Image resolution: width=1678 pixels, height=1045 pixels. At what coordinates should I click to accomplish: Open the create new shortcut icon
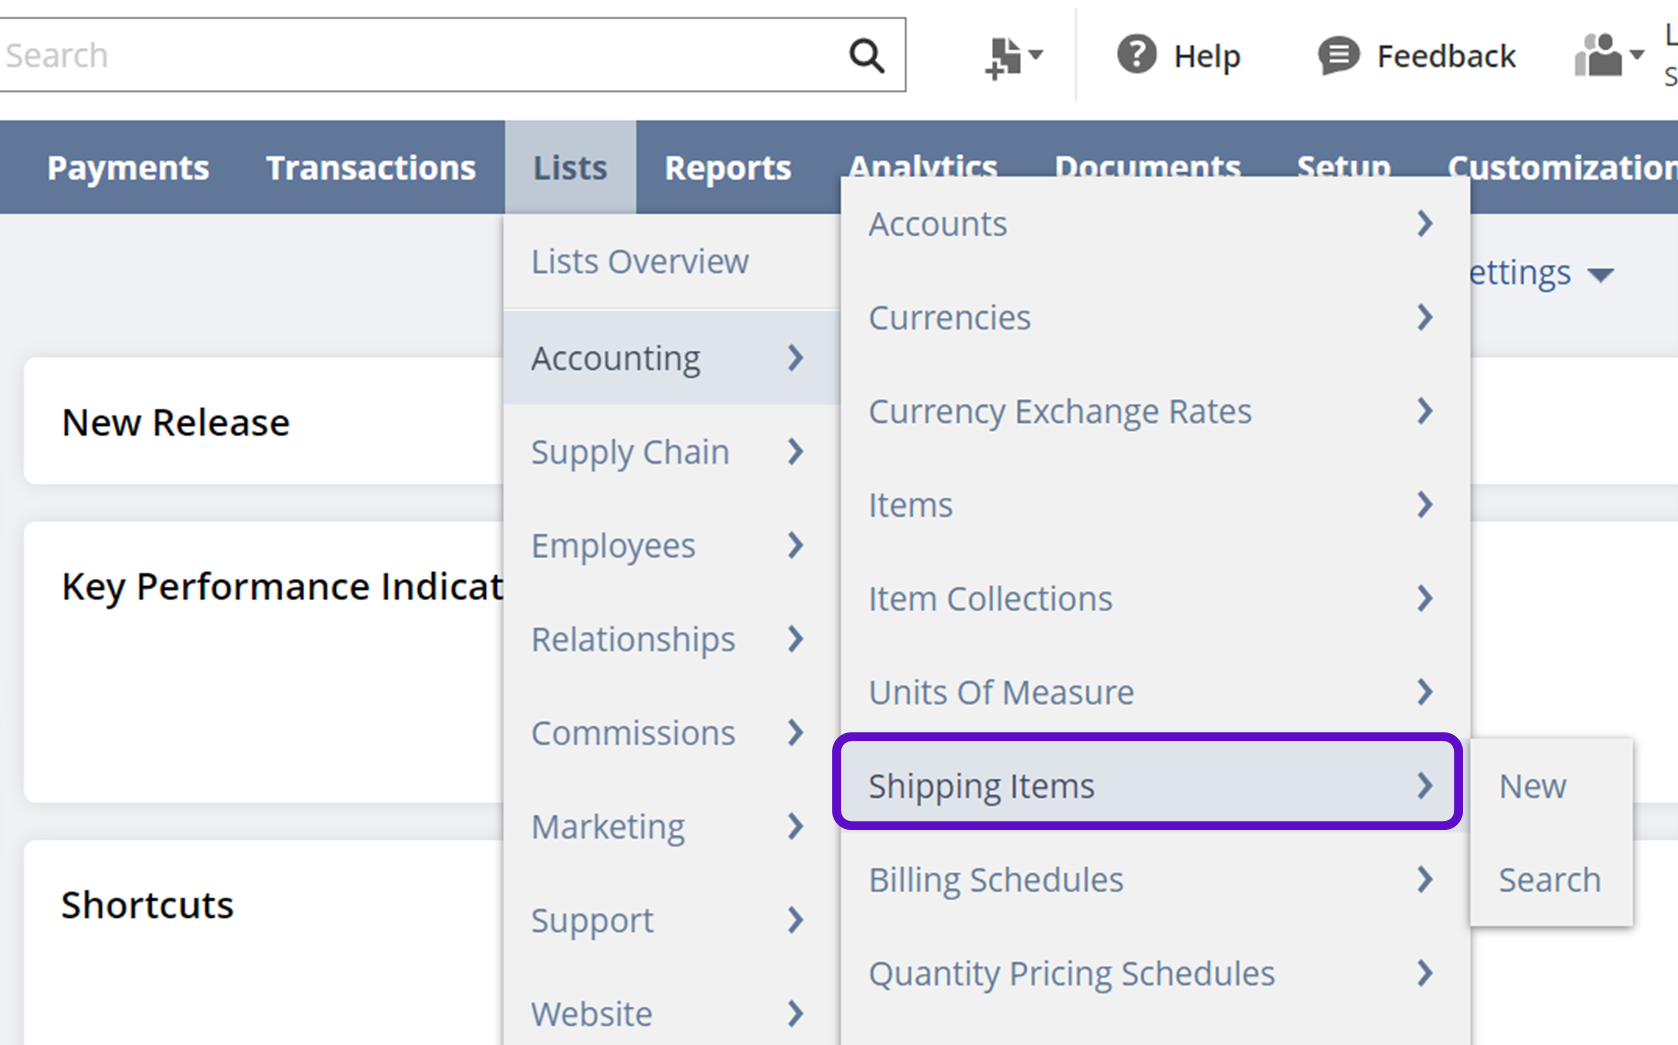click(1011, 56)
